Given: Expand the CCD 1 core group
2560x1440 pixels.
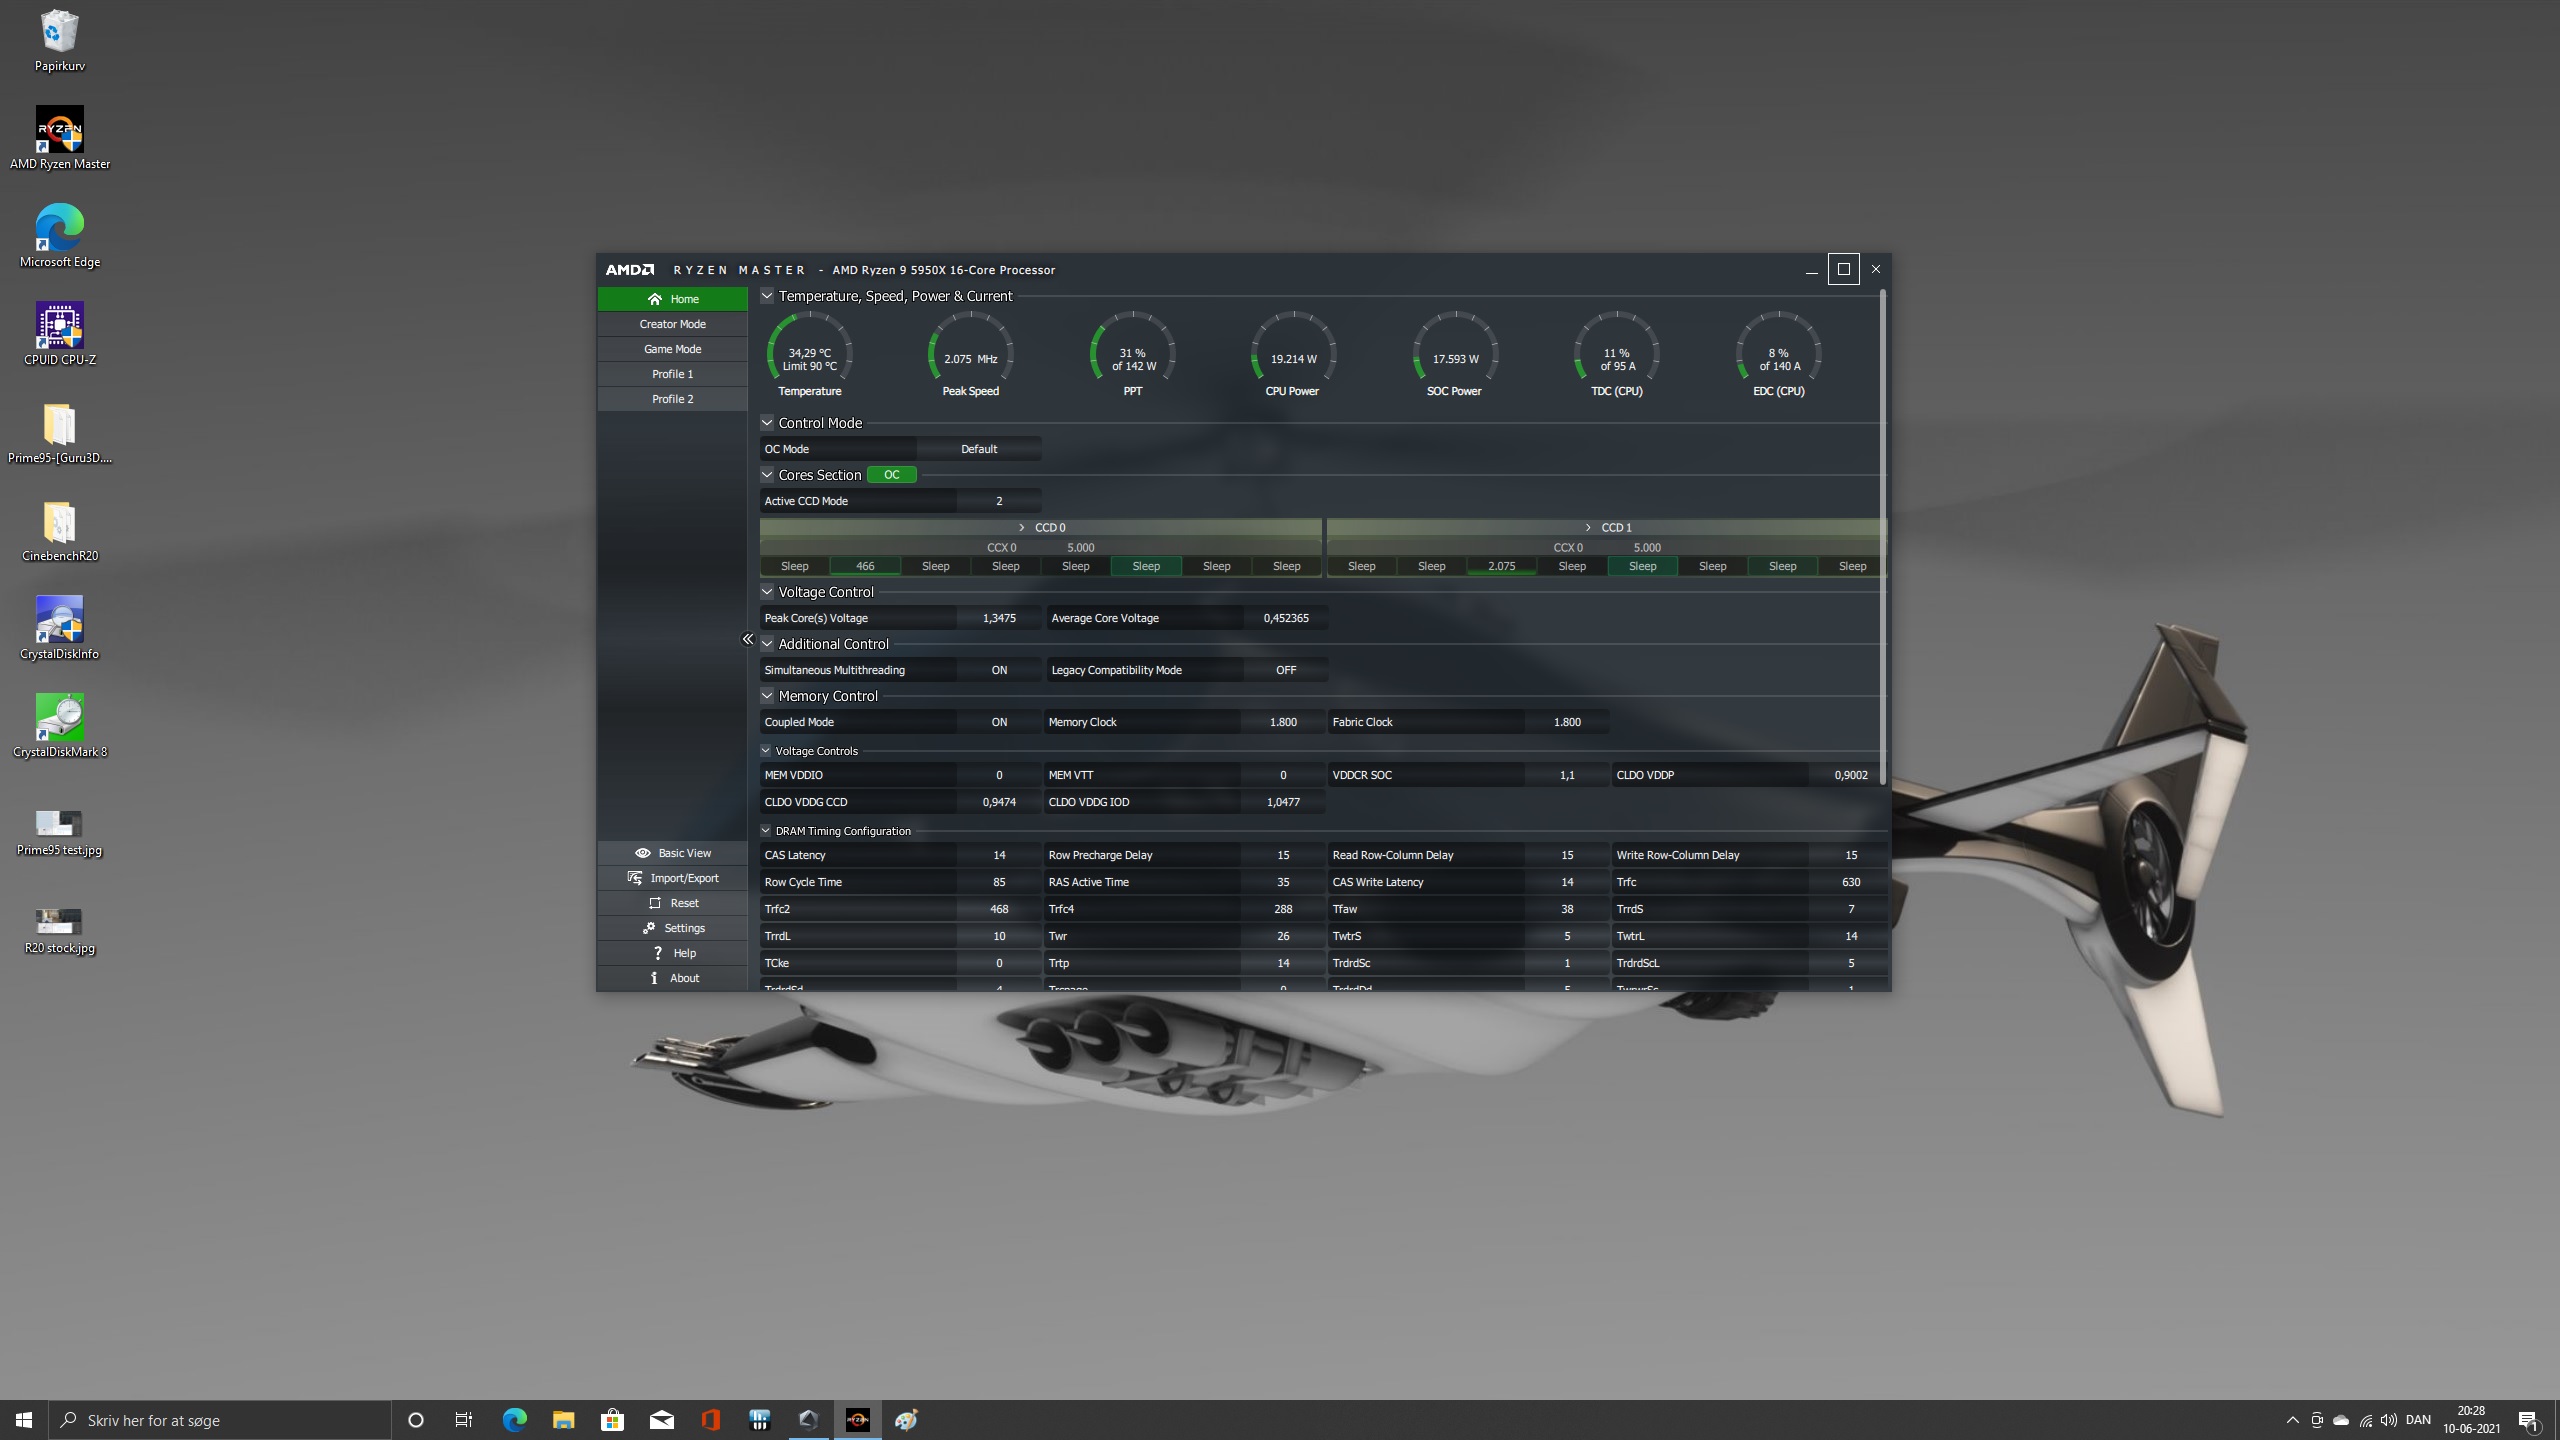Looking at the screenshot, I should coord(1587,527).
